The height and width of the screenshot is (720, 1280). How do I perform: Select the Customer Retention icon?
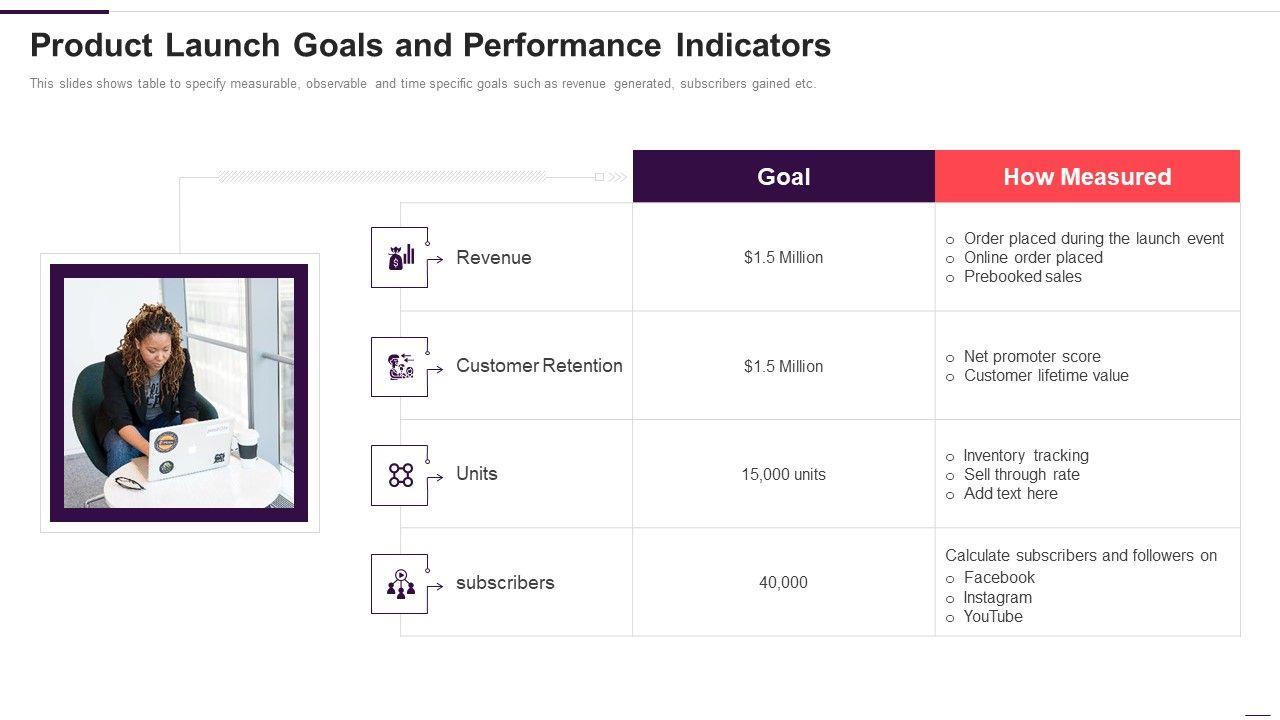pos(400,367)
